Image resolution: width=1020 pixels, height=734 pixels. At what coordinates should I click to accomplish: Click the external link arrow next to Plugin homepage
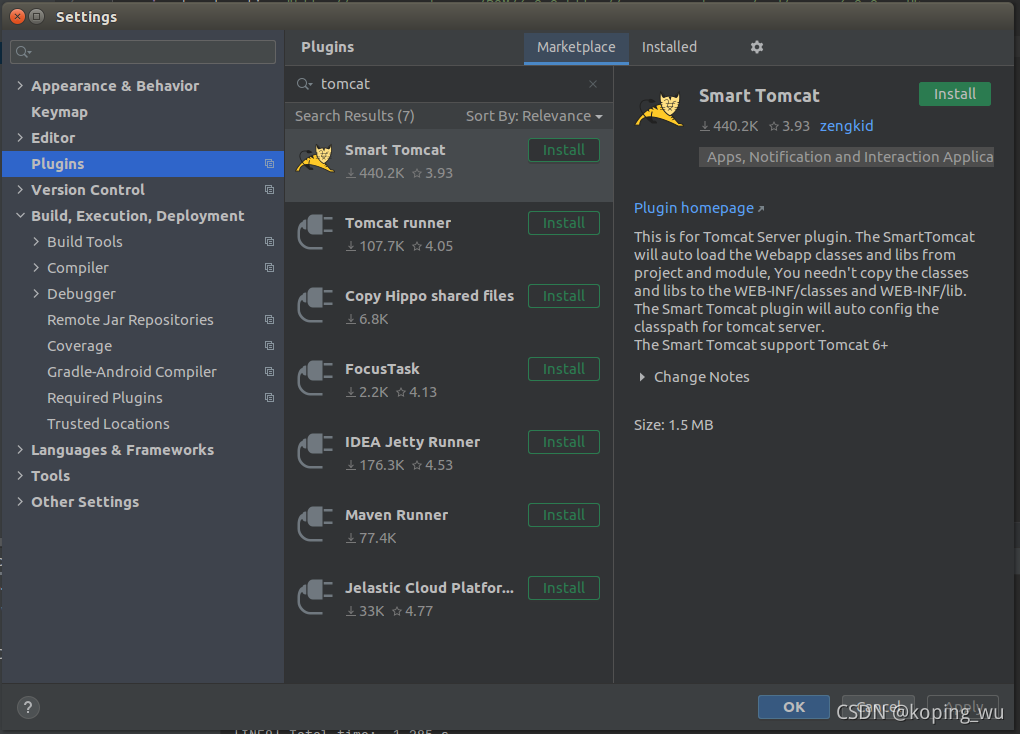tap(761, 209)
